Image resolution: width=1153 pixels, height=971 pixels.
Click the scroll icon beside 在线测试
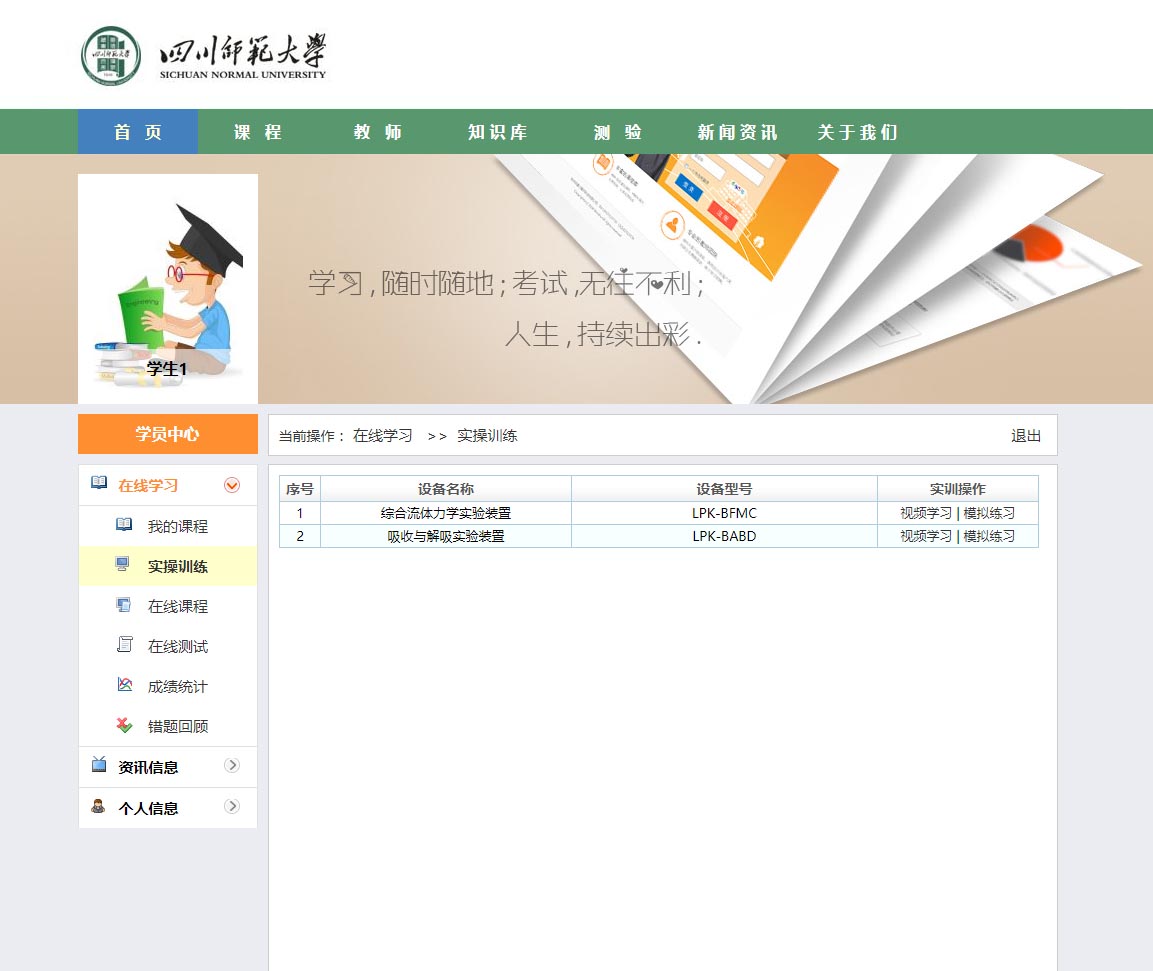(124, 645)
